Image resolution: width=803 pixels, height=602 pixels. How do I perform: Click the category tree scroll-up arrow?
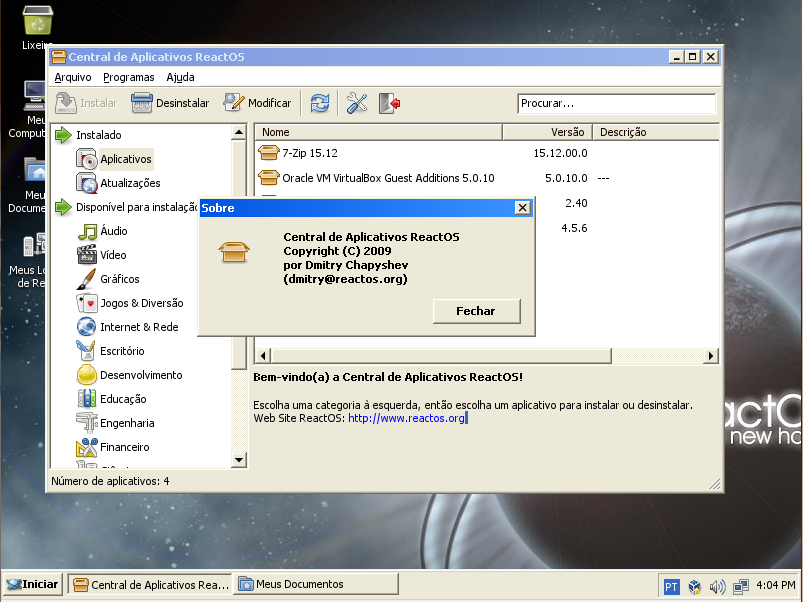click(x=239, y=133)
